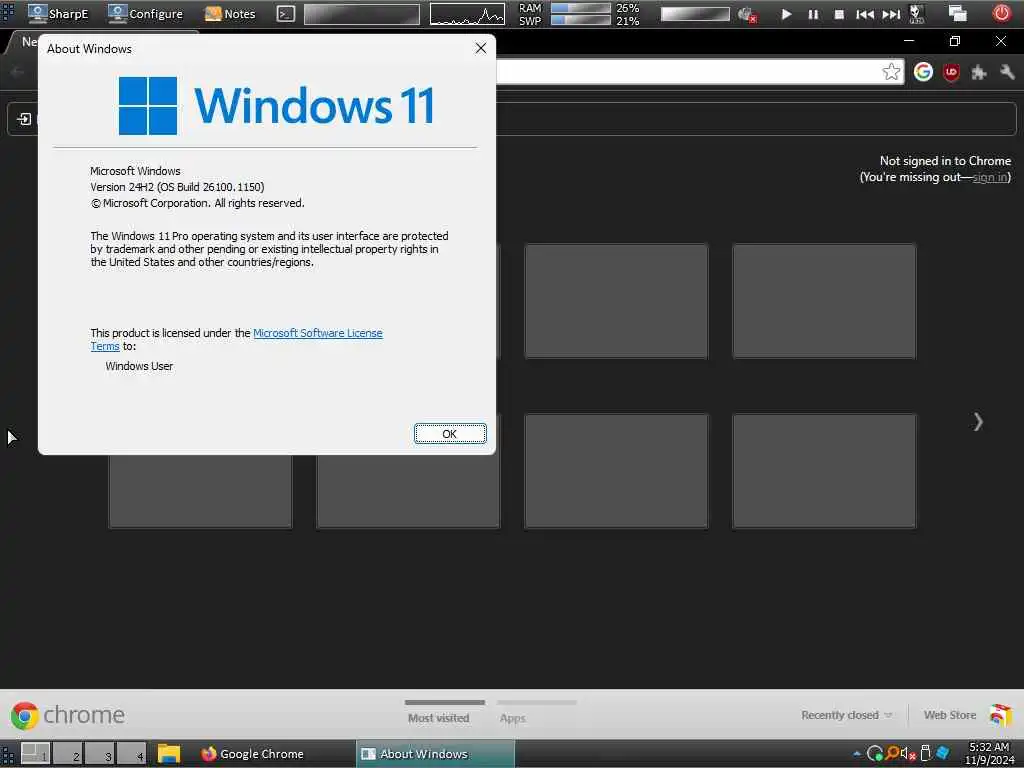Close the About Windows dialog

point(481,48)
